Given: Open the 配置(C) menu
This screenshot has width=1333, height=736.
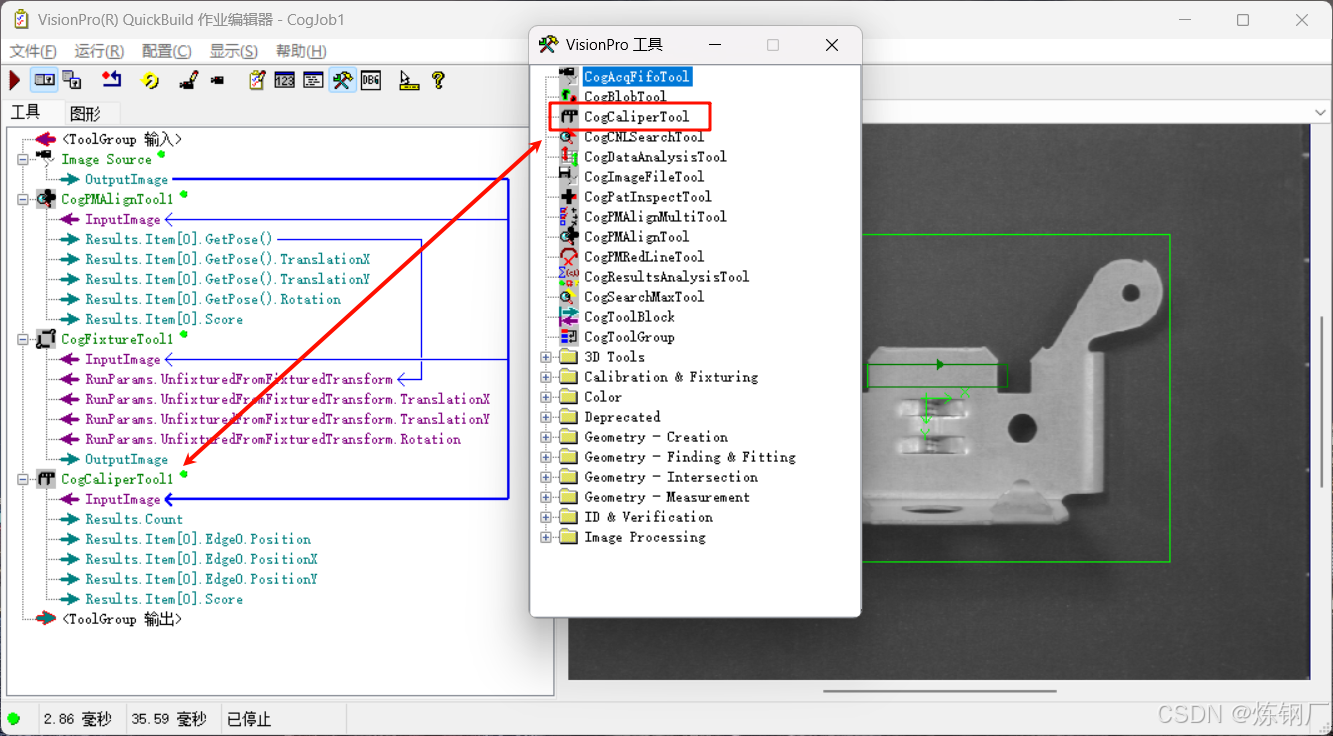Looking at the screenshot, I should (x=167, y=51).
